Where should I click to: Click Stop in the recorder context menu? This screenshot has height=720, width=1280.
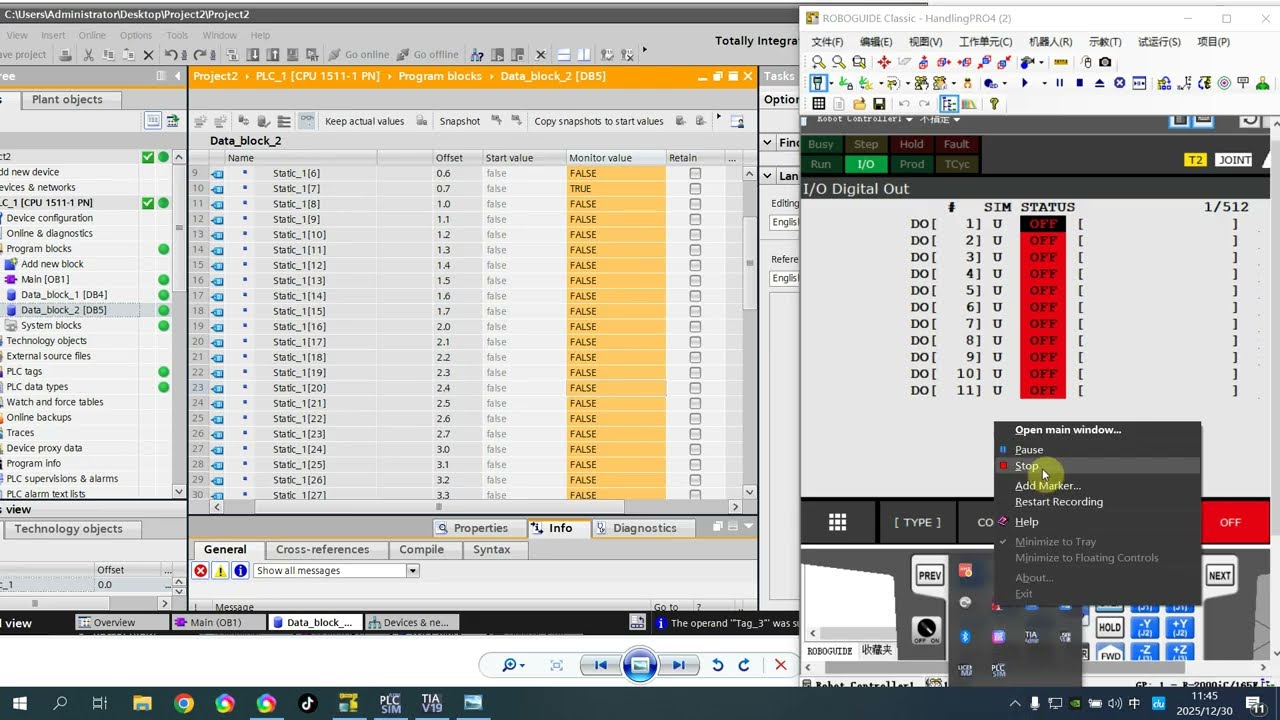pyautogui.click(x=1026, y=466)
